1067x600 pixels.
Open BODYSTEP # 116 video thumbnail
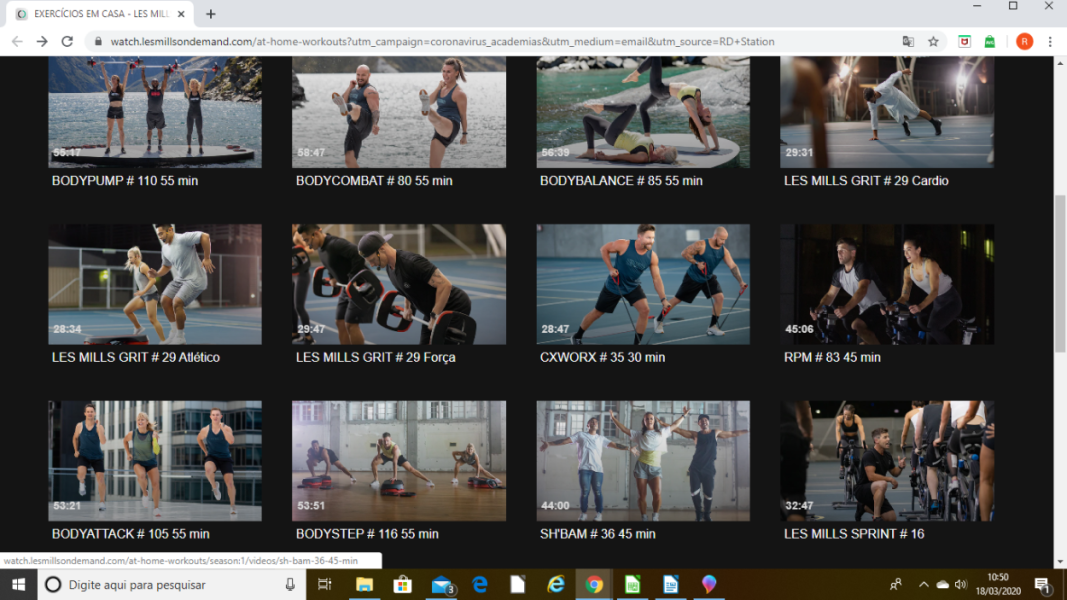(399, 461)
